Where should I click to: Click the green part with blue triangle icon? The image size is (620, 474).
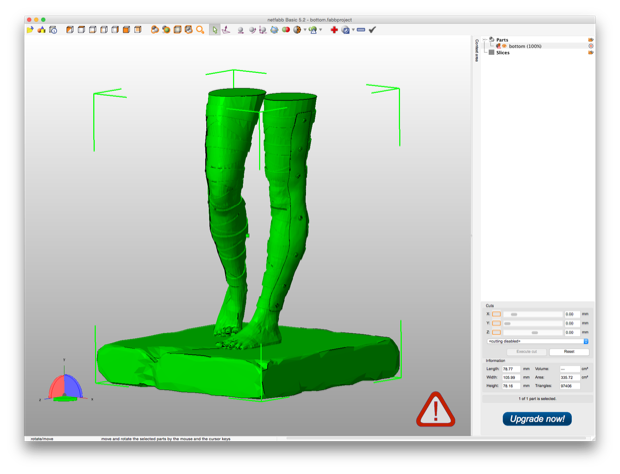(x=313, y=30)
